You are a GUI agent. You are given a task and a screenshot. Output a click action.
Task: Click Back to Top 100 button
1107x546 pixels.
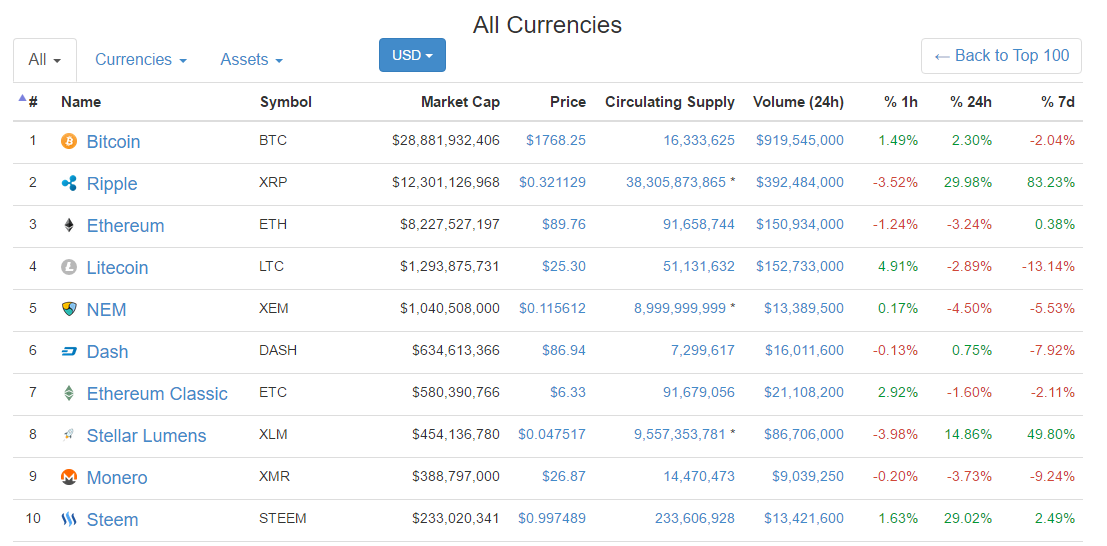[x=1001, y=56]
